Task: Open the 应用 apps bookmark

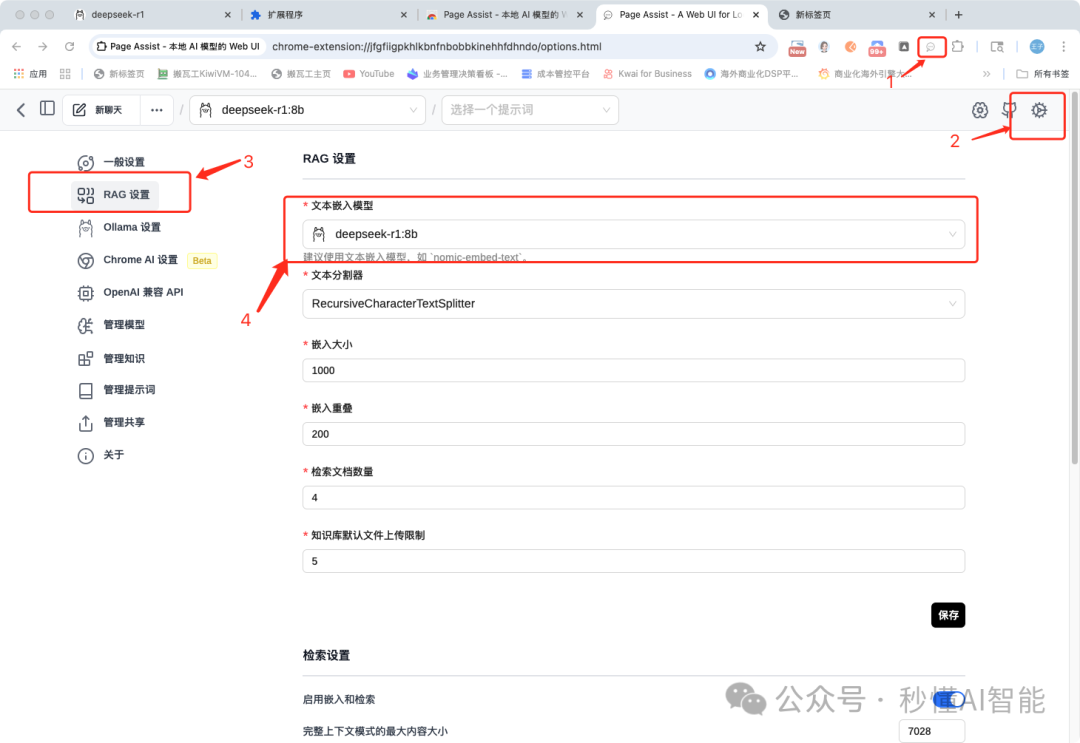Action: (x=30, y=74)
